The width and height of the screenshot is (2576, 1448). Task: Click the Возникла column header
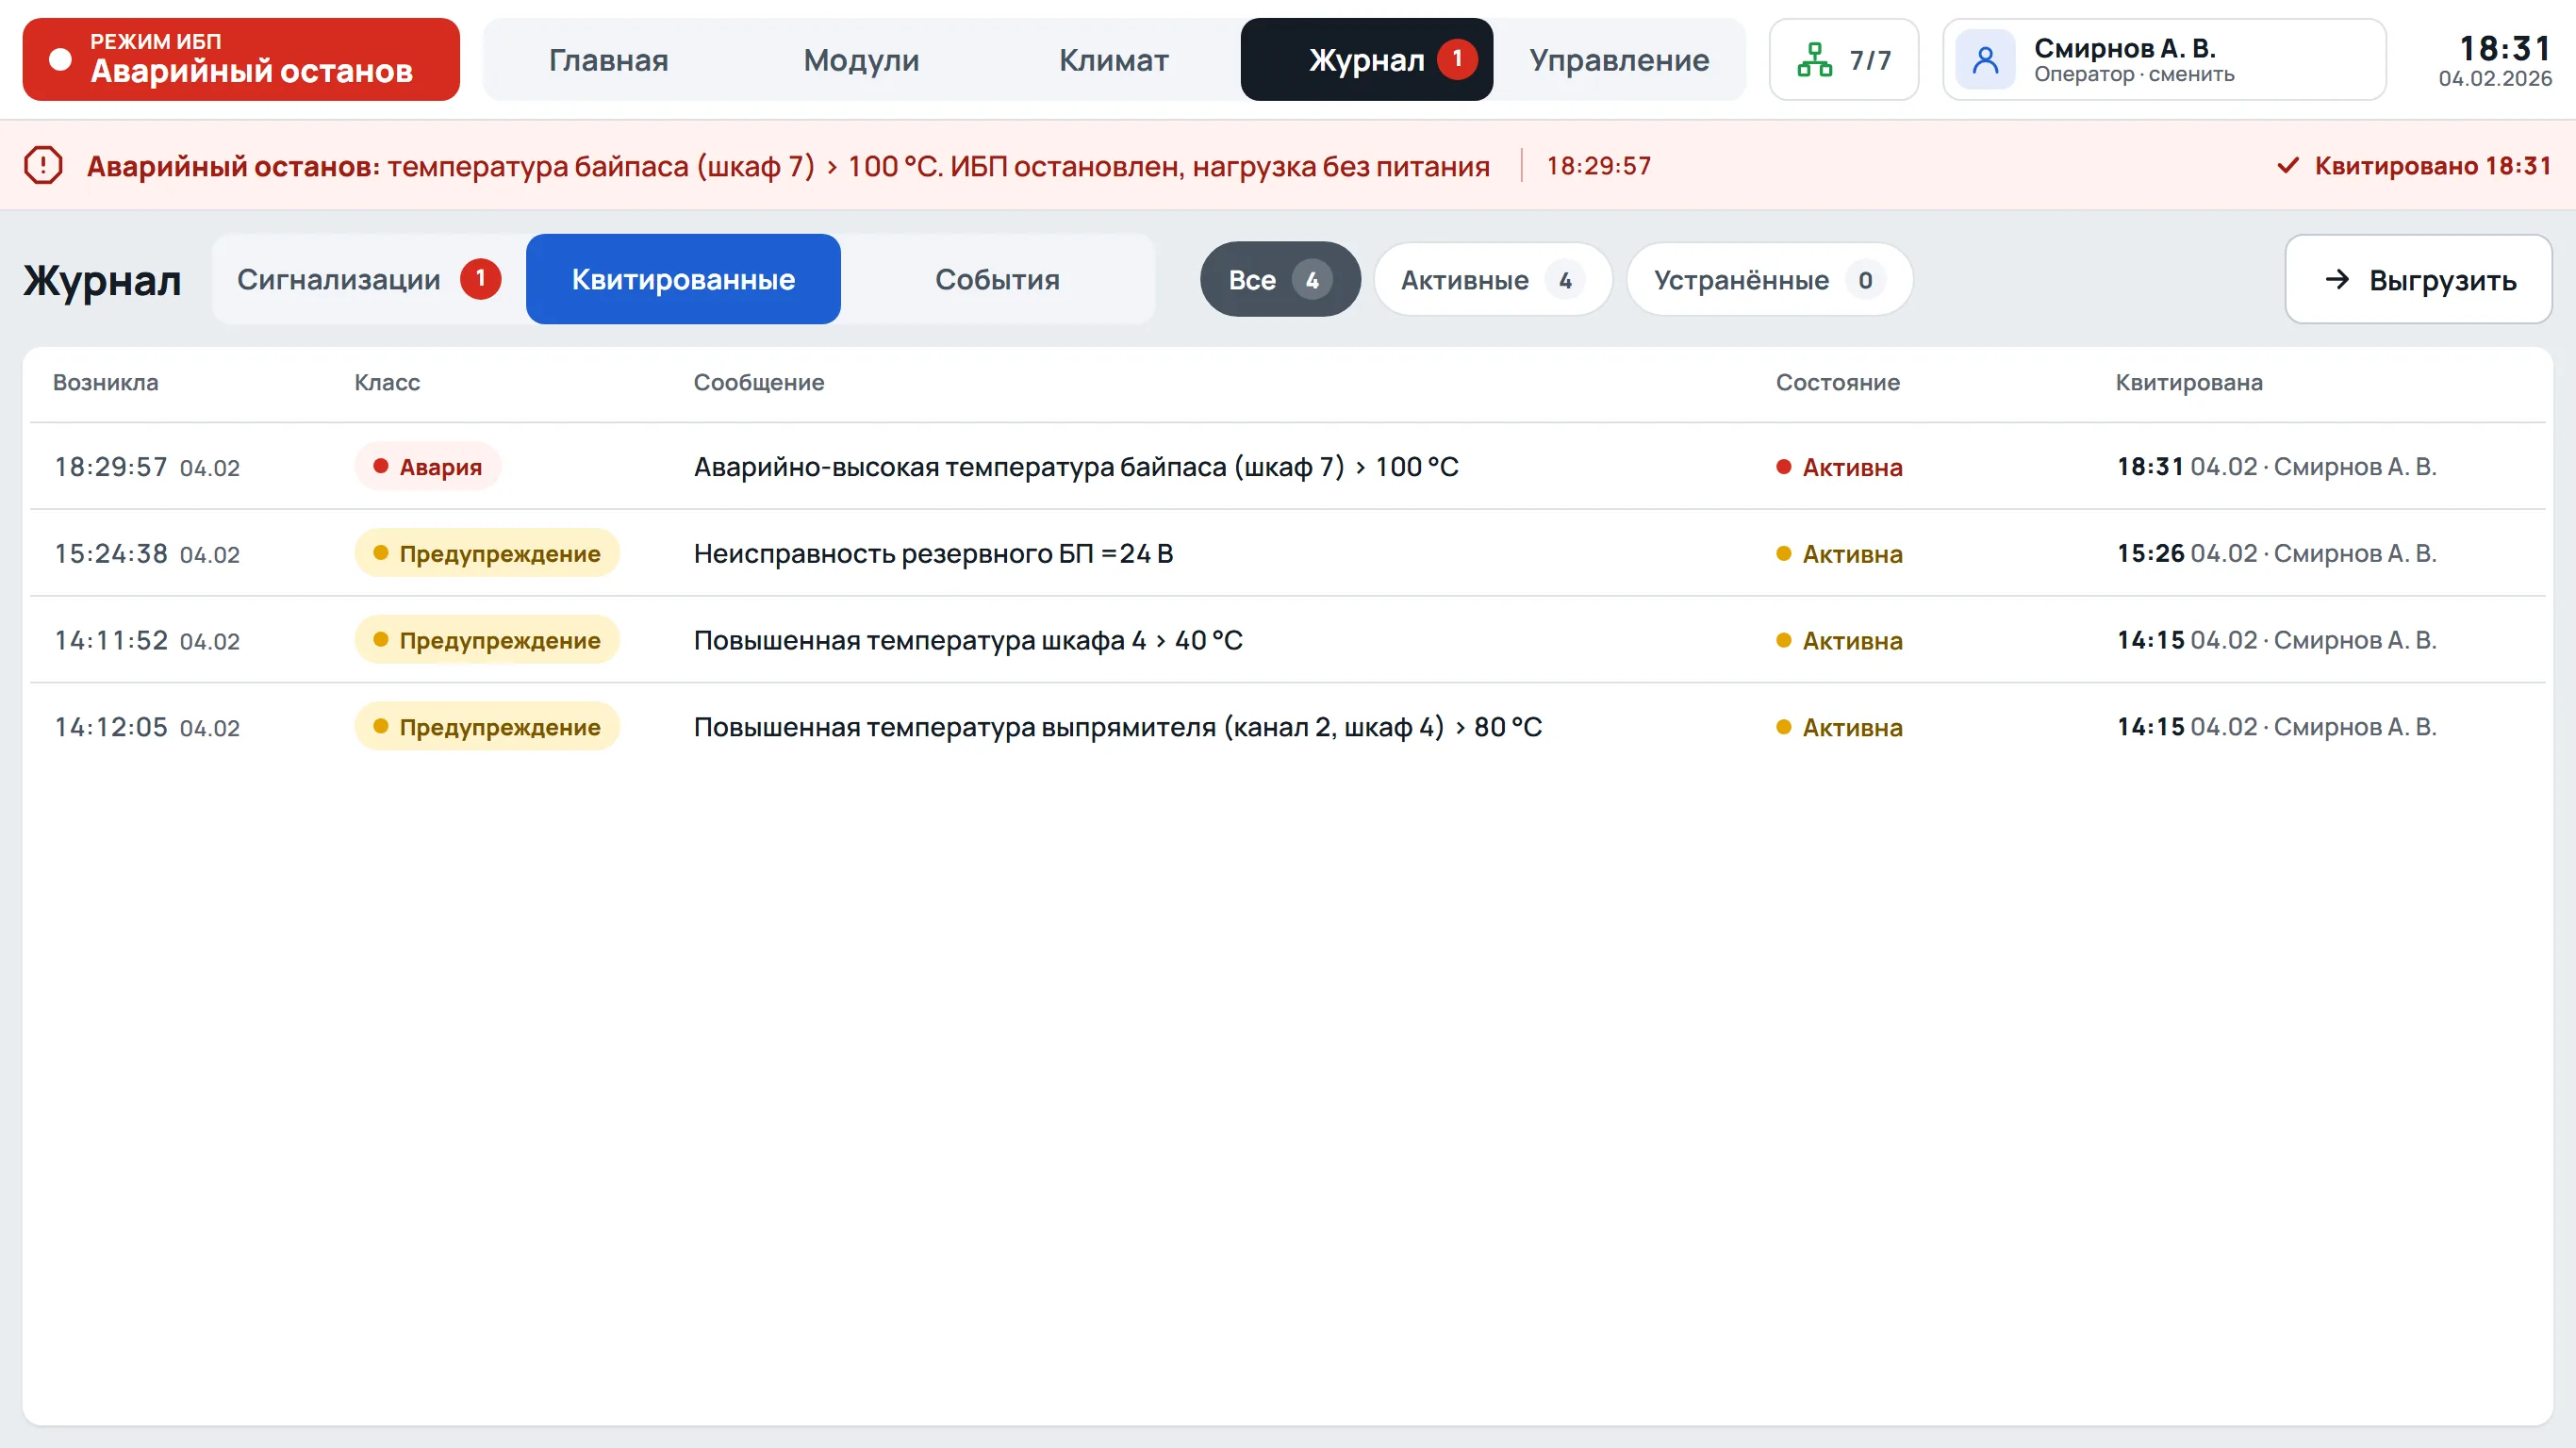(x=105, y=382)
